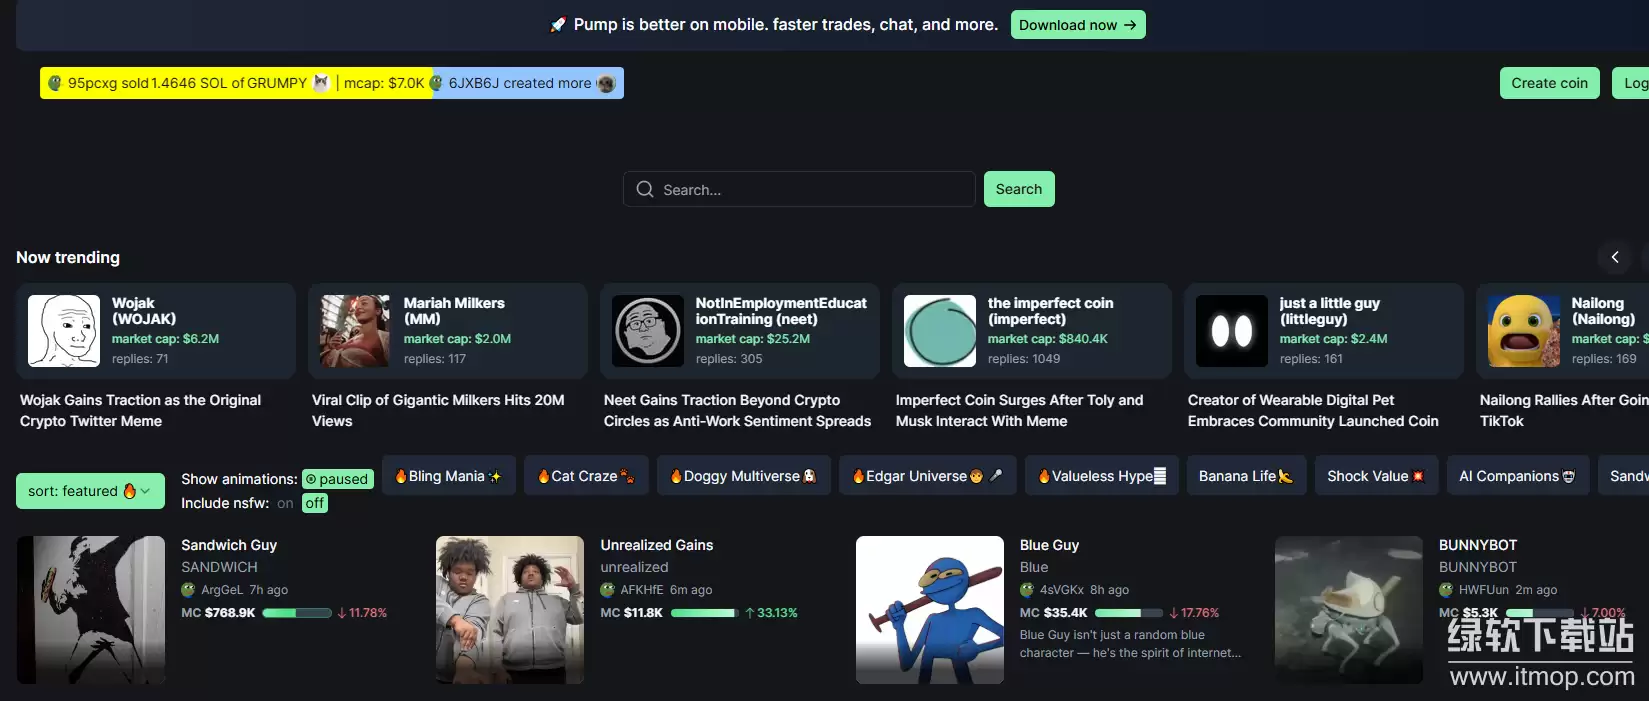Turn Include nsfw to on
Viewport: 1649px width, 701px height.
[x=285, y=503]
